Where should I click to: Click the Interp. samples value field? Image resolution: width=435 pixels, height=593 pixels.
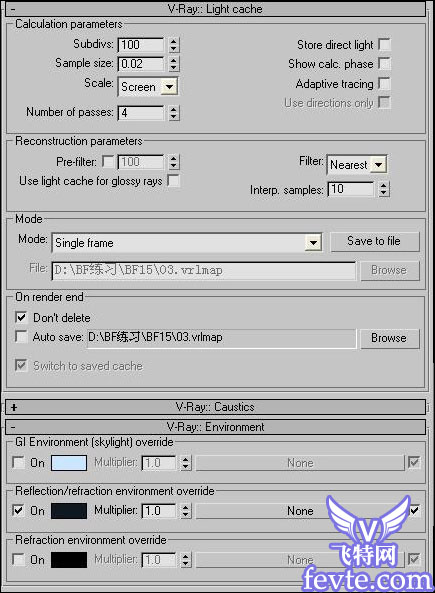pyautogui.click(x=351, y=189)
